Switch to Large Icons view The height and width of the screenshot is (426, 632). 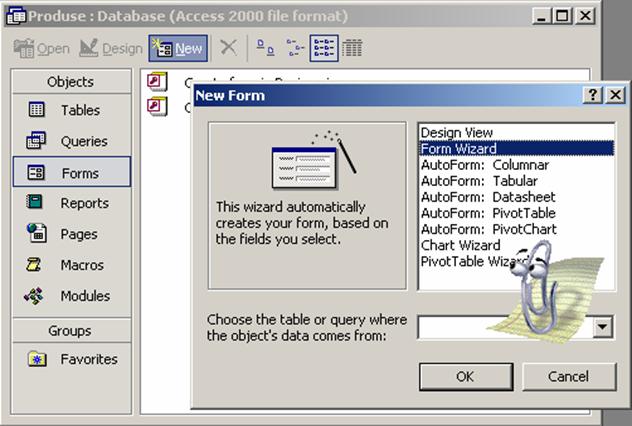(x=266, y=48)
